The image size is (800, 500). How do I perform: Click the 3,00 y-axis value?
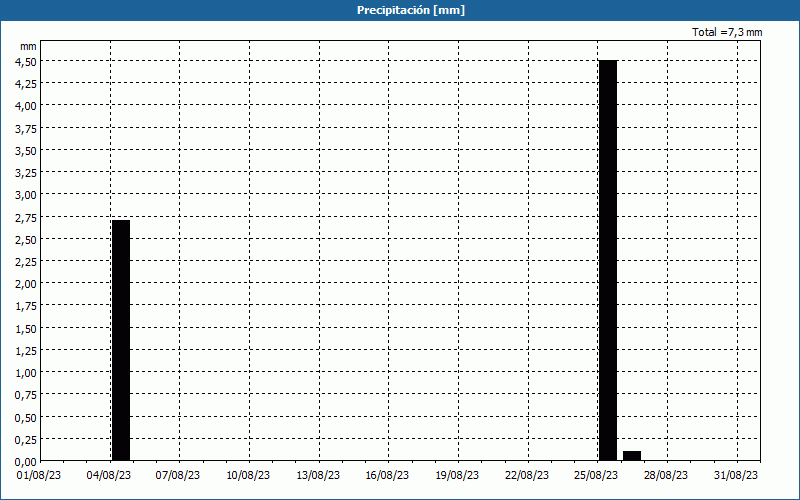coord(26,195)
